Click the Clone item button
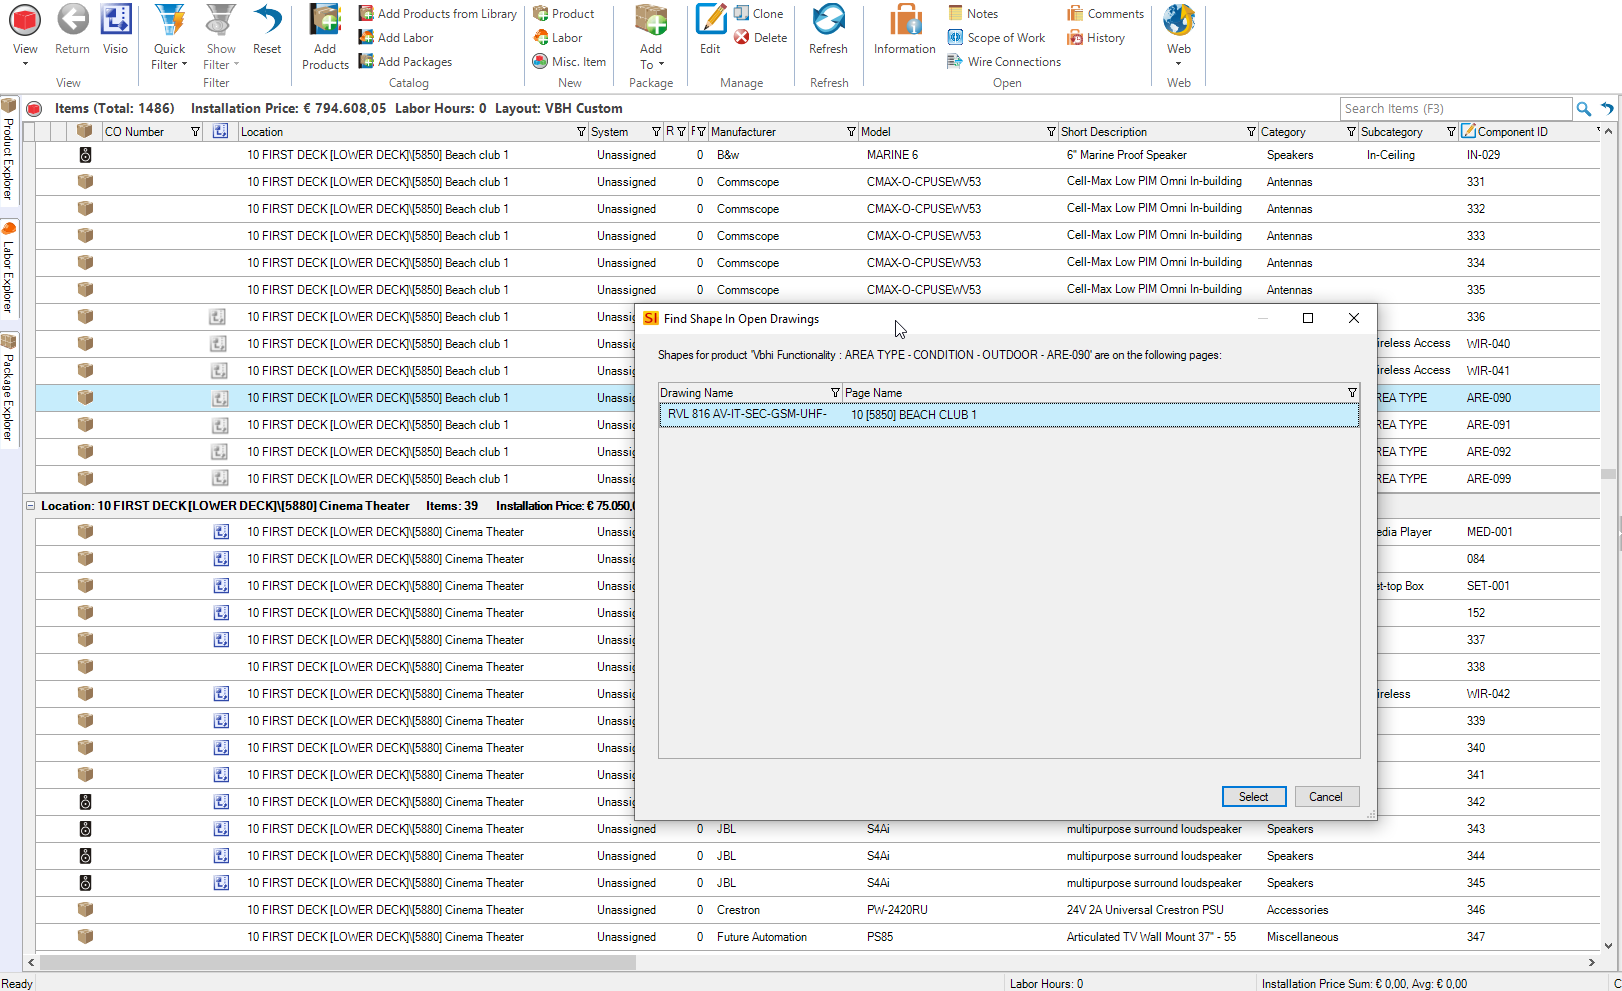Viewport: 1622px width, 991px height. click(x=758, y=14)
